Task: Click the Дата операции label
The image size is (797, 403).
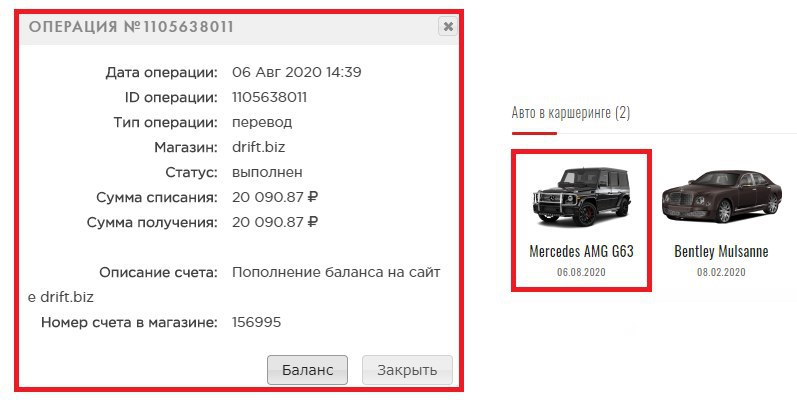Action: [x=162, y=73]
